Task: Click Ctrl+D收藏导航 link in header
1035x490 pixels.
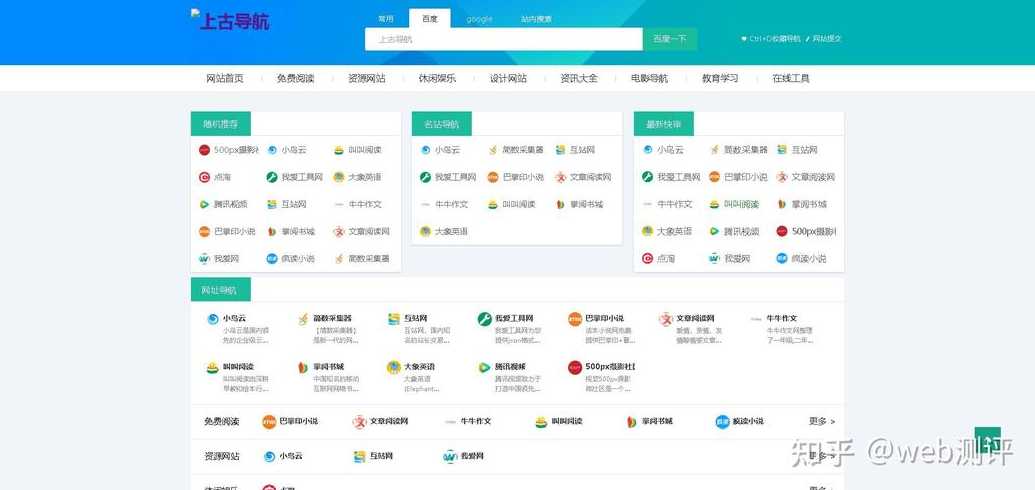Action: tap(771, 39)
